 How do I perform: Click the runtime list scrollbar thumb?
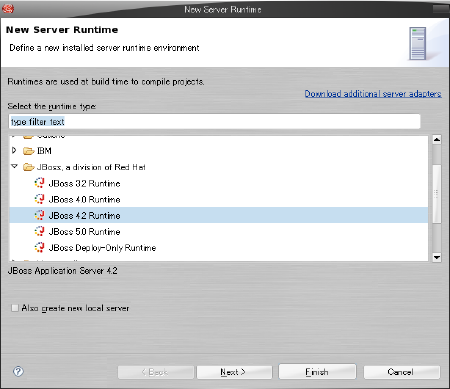(437, 193)
